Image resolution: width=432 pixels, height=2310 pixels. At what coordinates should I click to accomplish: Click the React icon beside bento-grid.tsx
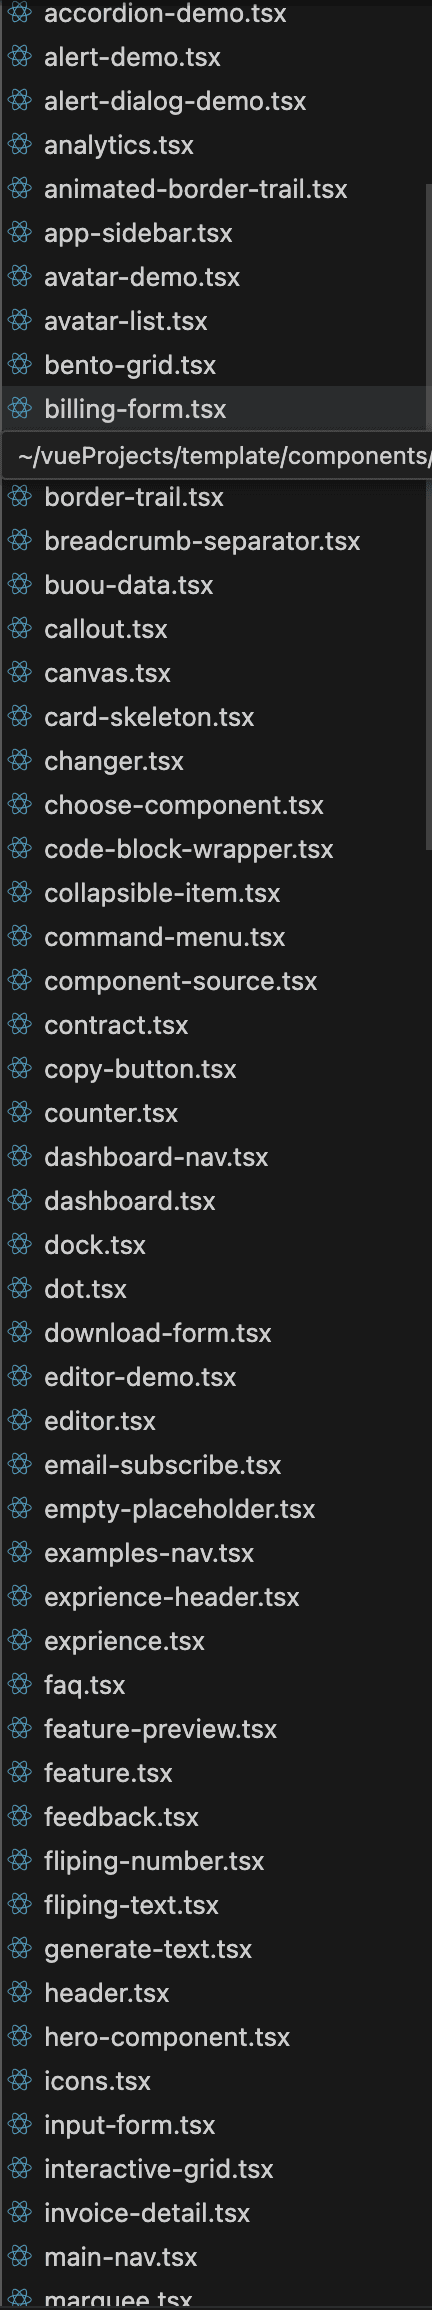pos(19,365)
